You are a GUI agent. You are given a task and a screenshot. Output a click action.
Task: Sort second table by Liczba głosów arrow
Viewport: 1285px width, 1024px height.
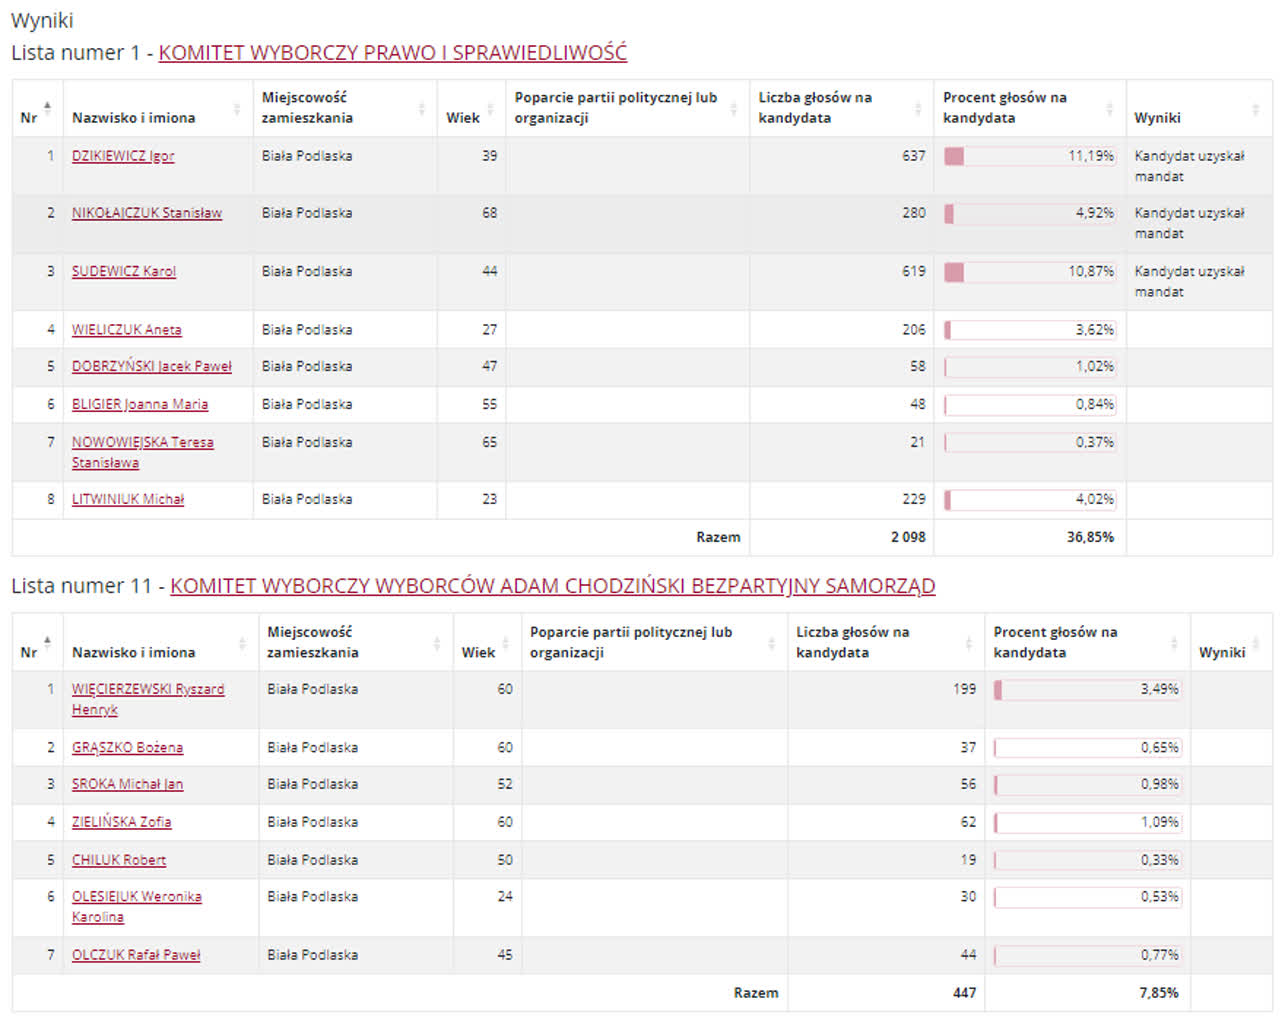[x=968, y=643]
